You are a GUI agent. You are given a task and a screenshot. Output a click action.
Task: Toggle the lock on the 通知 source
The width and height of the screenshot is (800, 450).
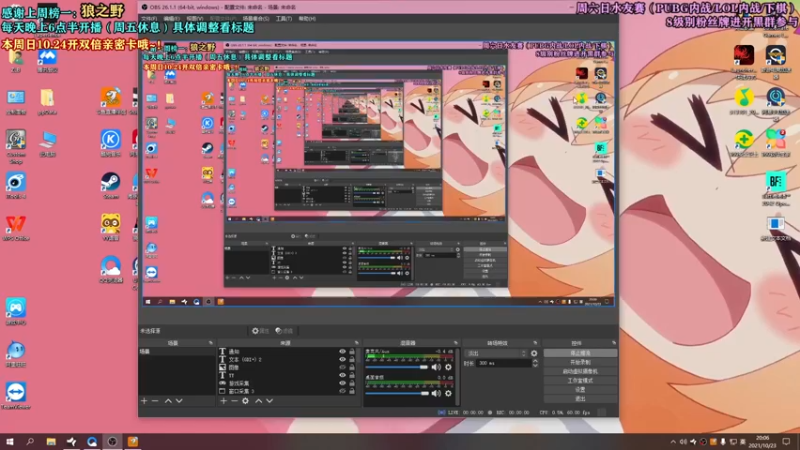(x=352, y=352)
